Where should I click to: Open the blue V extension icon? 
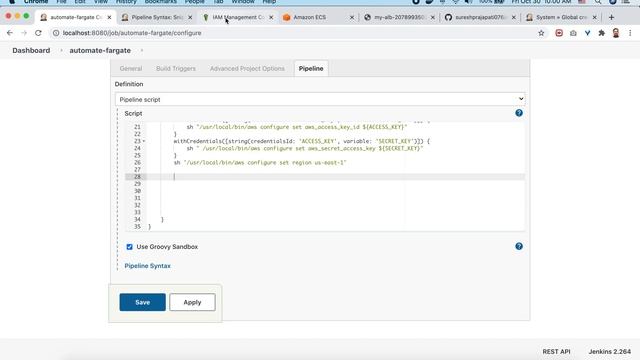(587, 33)
